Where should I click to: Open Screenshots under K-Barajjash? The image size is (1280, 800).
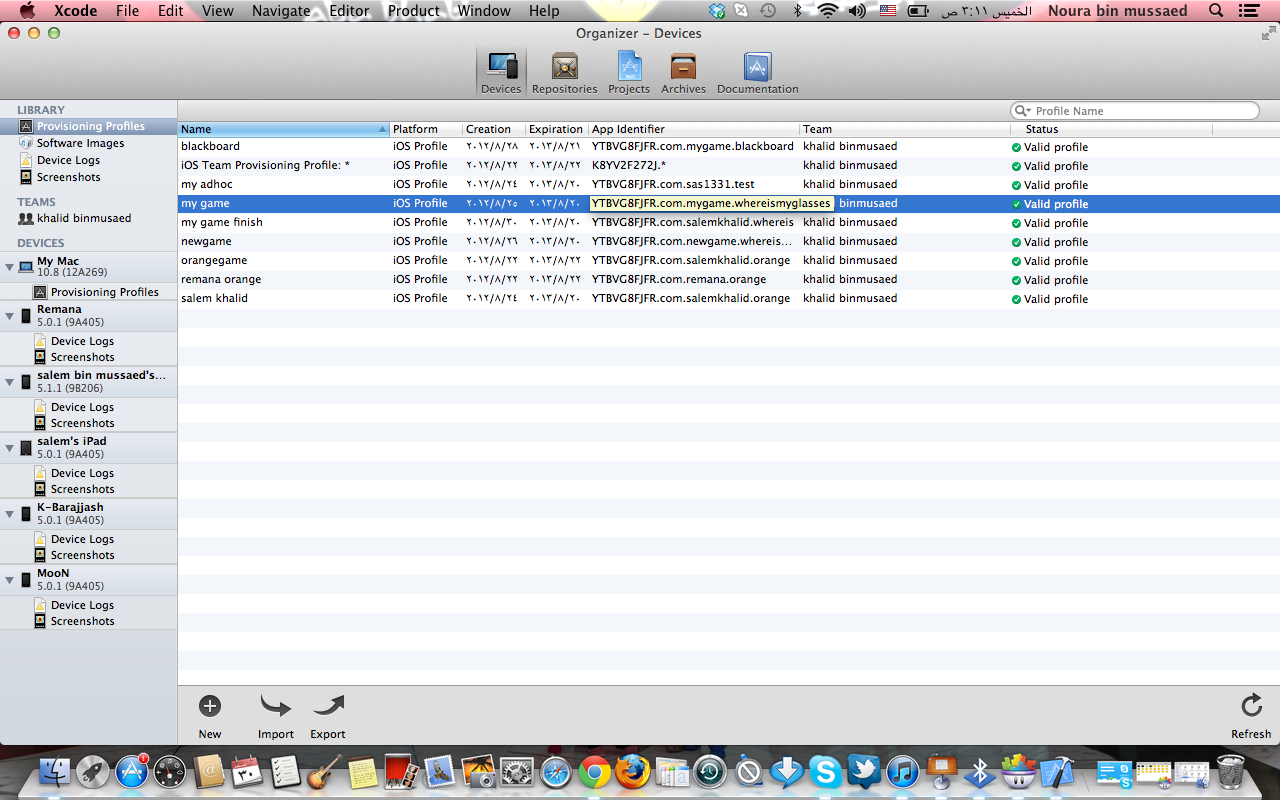coord(82,555)
